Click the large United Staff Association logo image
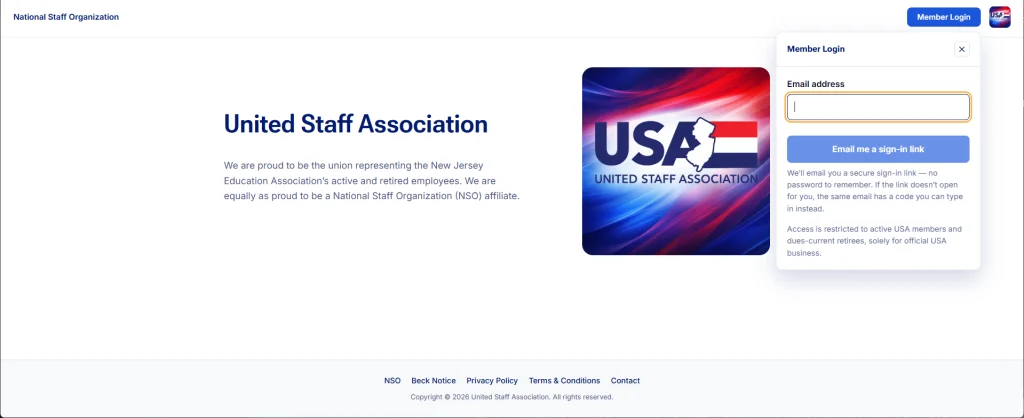1024x418 pixels. tap(676, 161)
